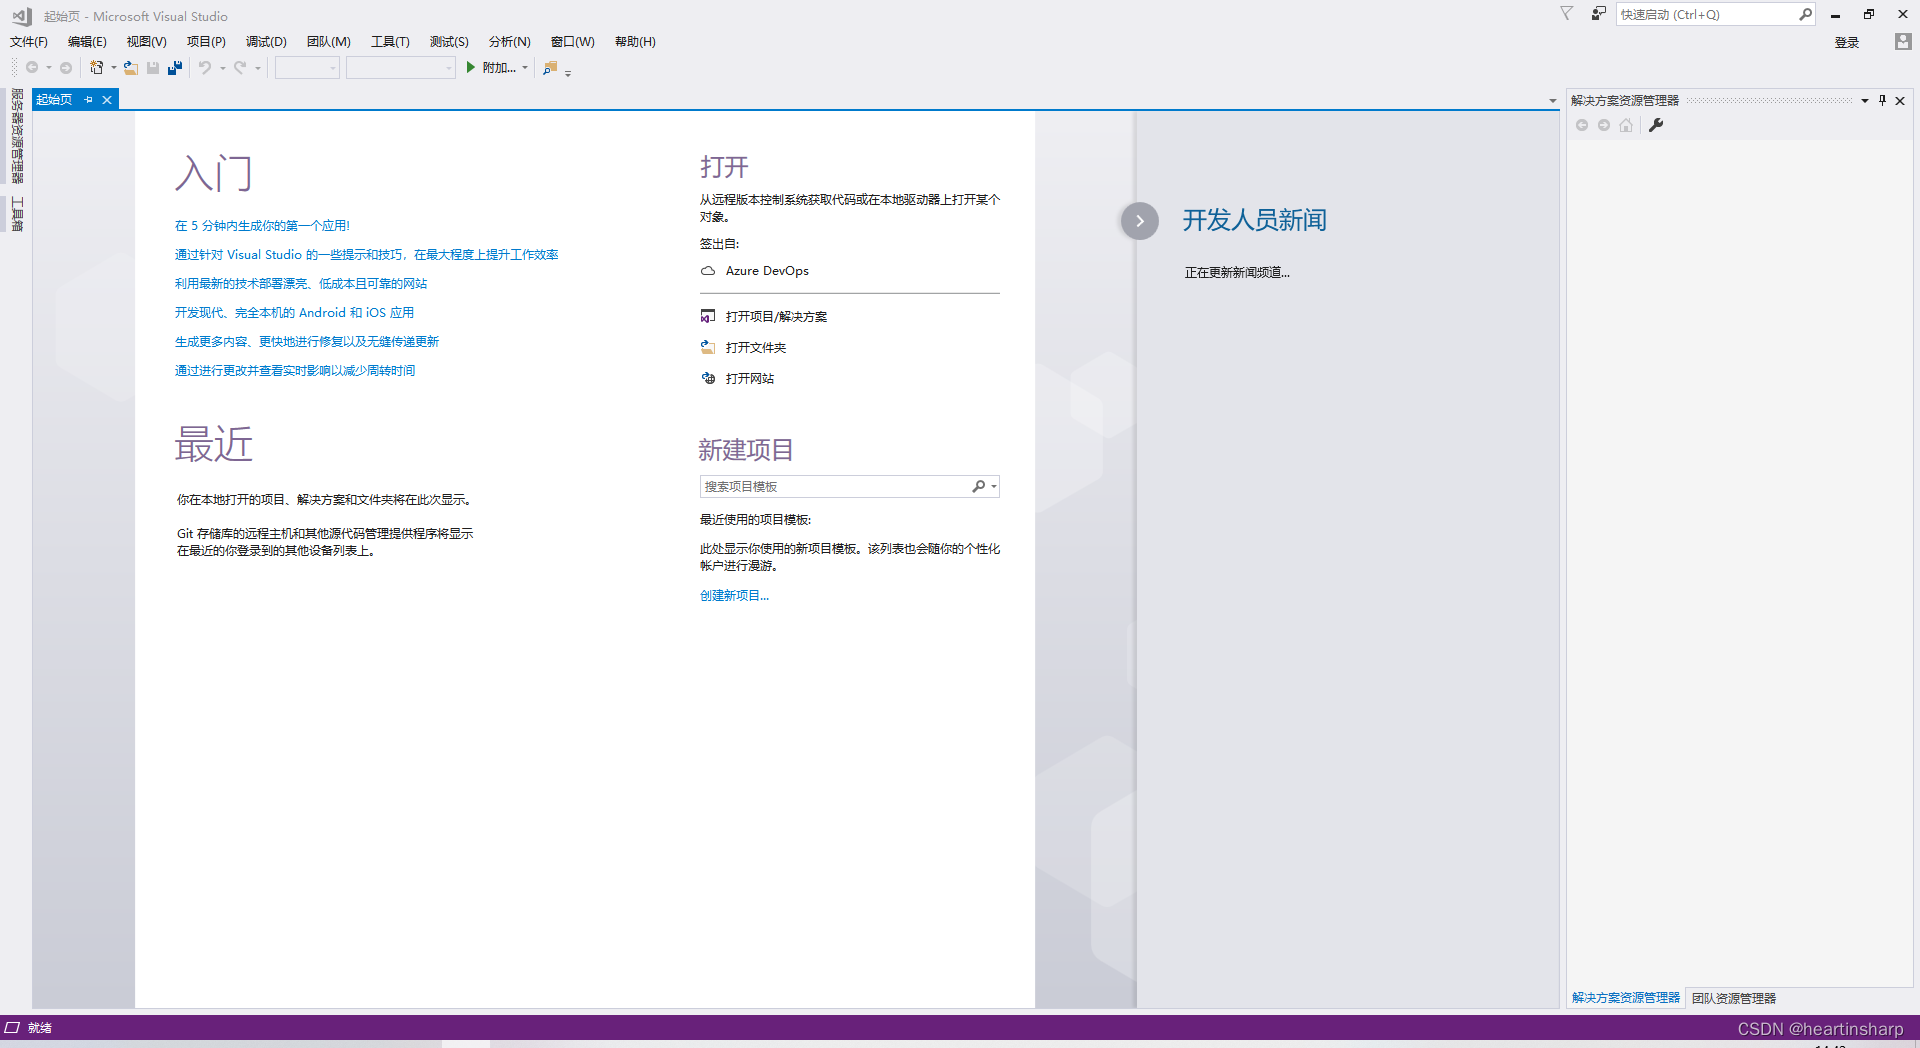Open the 工具(T) menu

389,42
